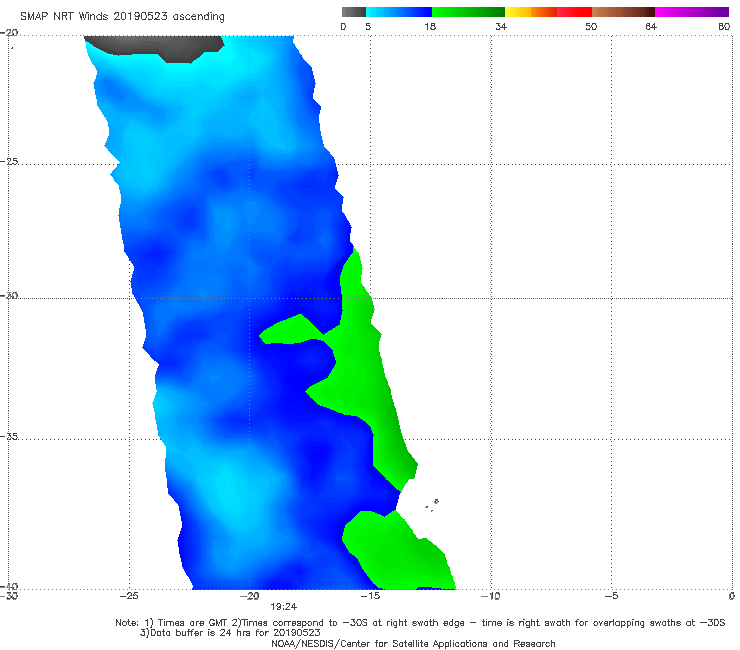Image resolution: width=740 pixels, height=650 pixels.
Task: Click the yellow-red 34-50 segment of color bar
Action: (548, 12)
